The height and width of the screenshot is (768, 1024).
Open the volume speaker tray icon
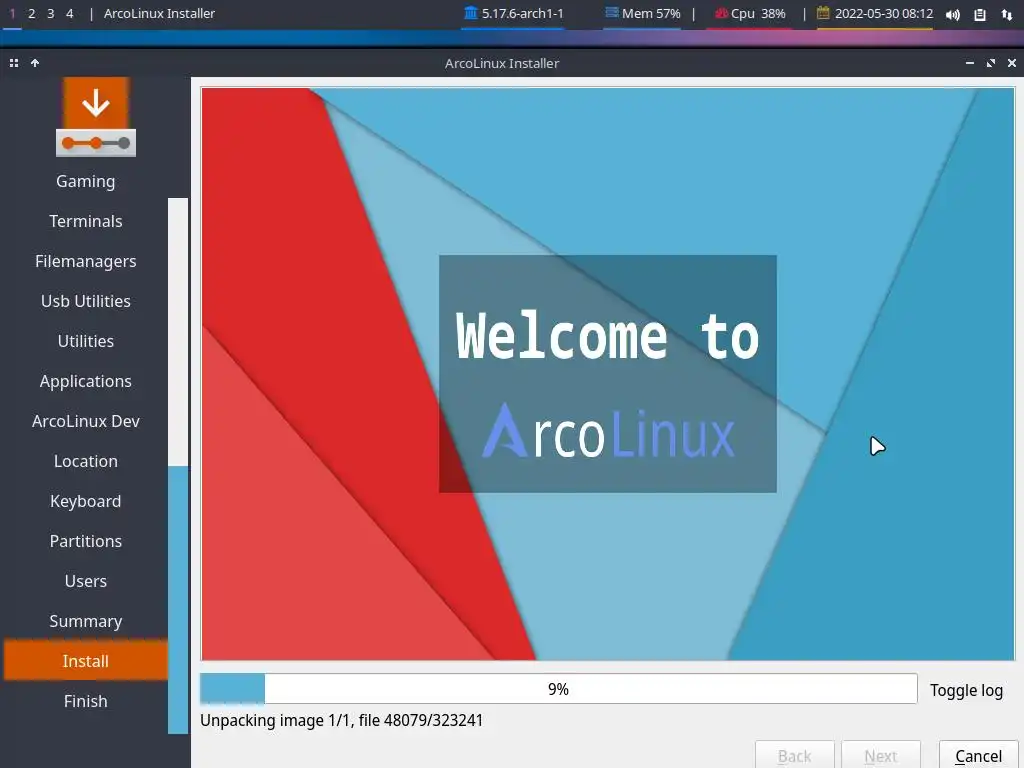point(953,14)
